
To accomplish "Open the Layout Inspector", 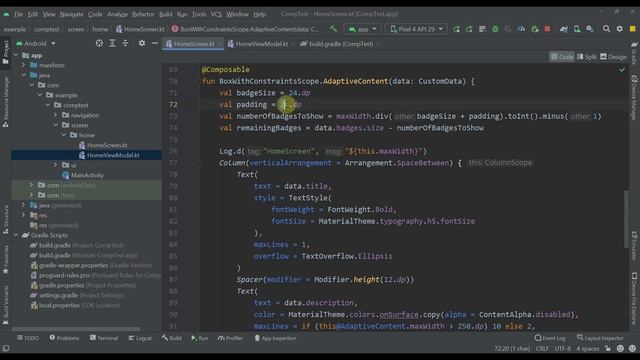I will coord(600,338).
